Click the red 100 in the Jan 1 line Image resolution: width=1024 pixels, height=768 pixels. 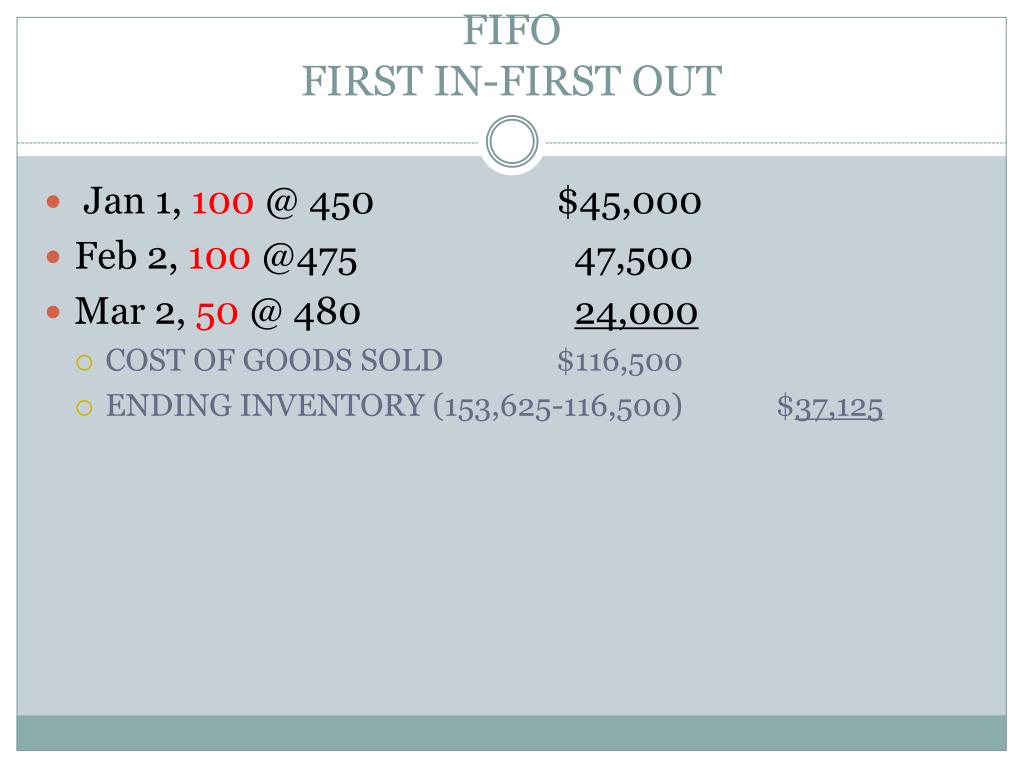[x=222, y=202]
